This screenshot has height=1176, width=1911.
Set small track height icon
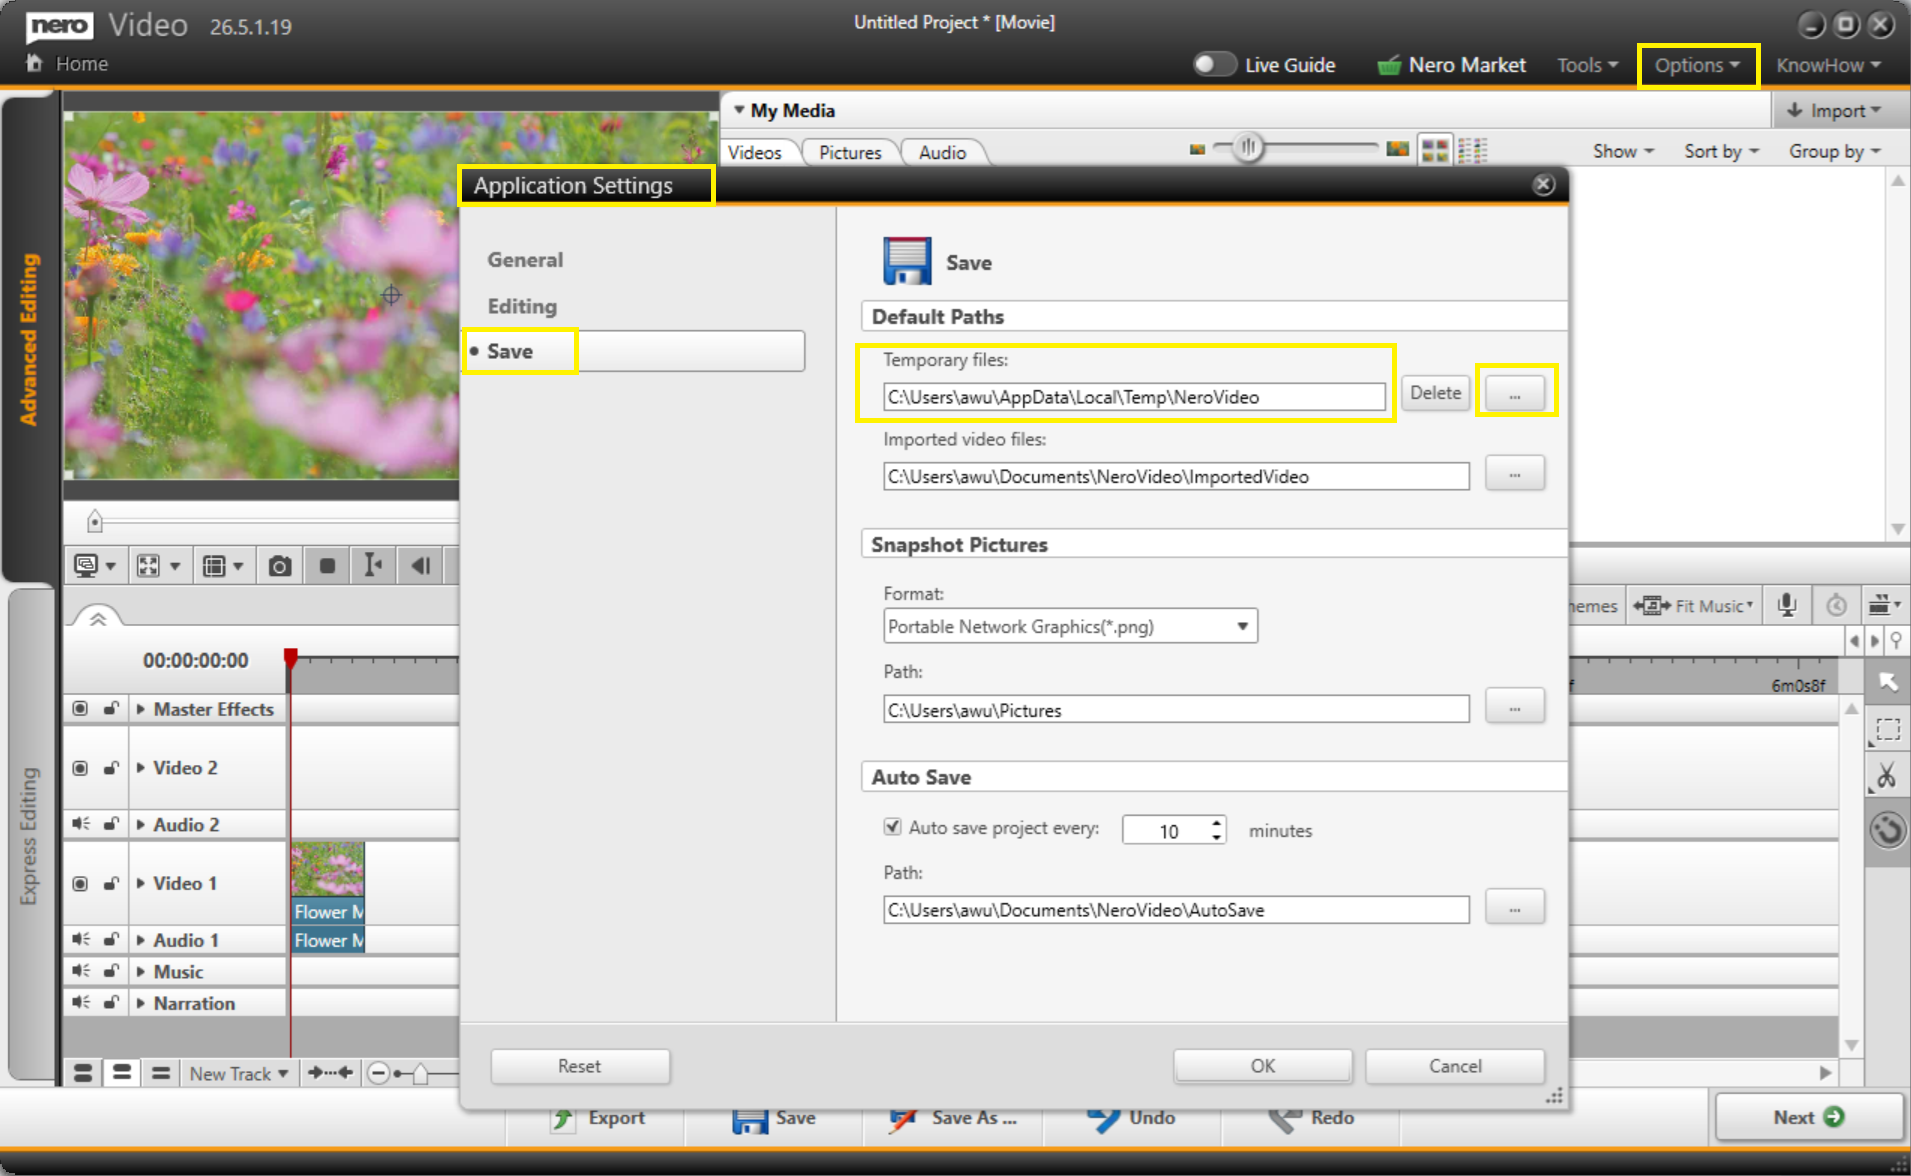tap(160, 1073)
